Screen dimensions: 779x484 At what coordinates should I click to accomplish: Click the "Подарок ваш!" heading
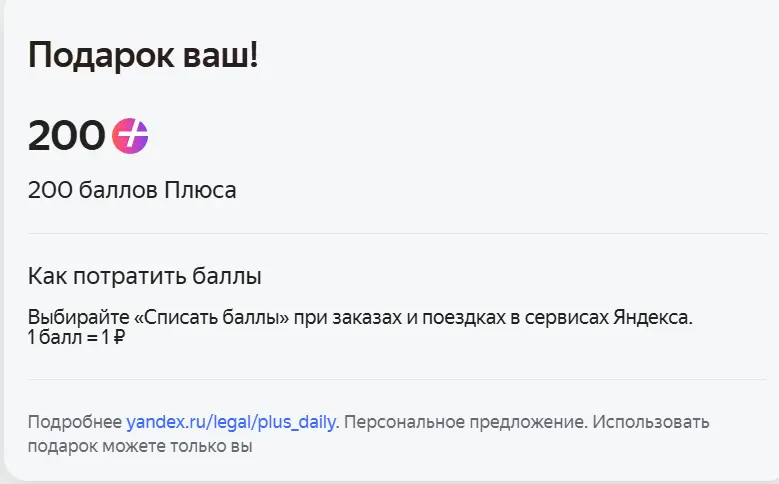(143, 56)
